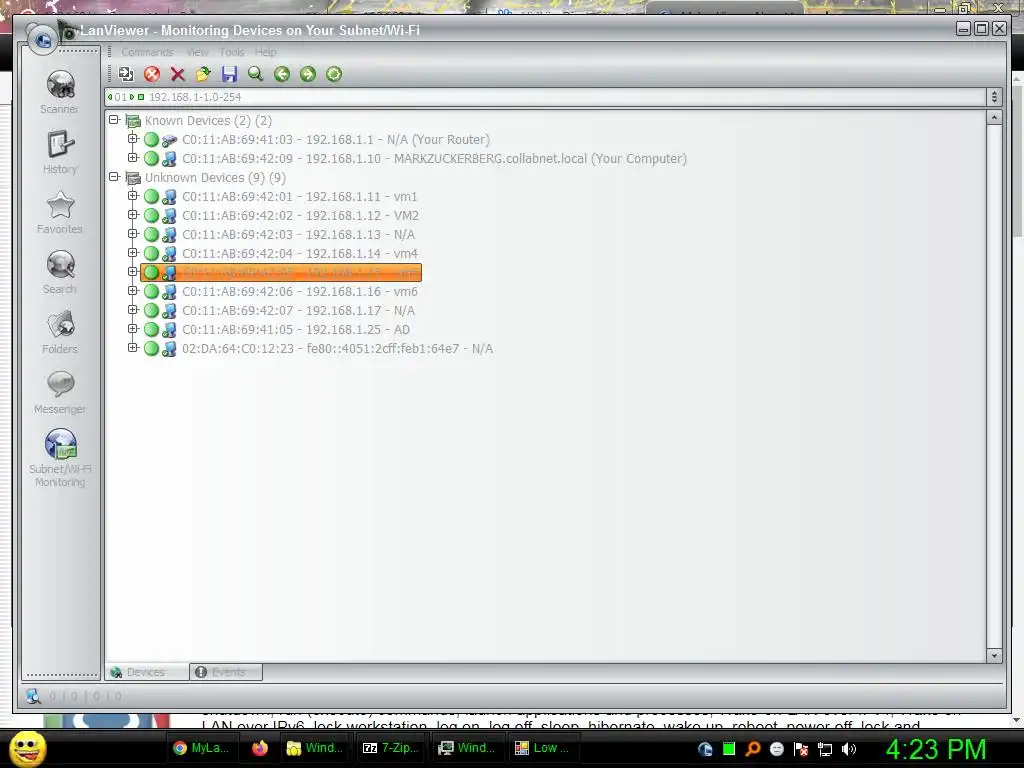Click the red X delete toolbar icon

pos(178,74)
